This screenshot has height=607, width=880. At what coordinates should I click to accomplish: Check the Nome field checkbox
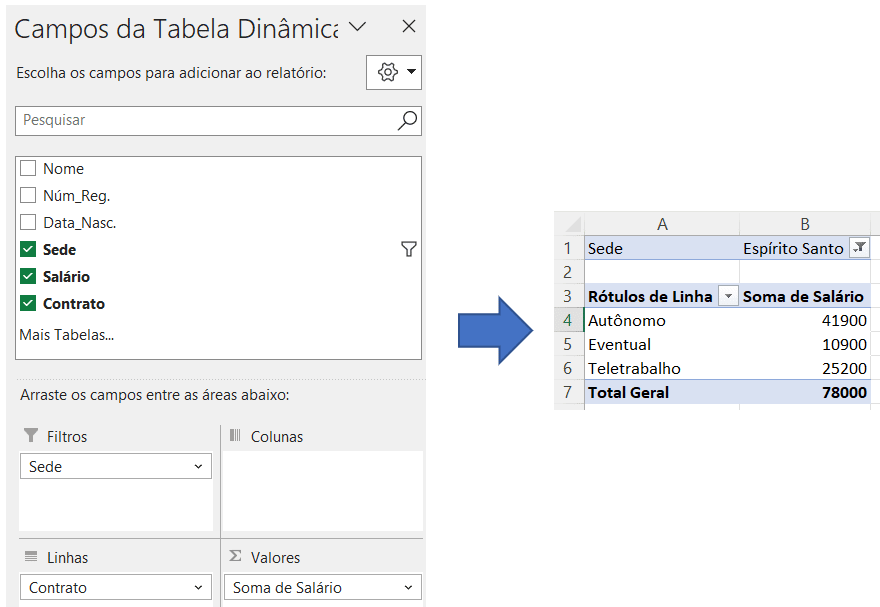(28, 168)
